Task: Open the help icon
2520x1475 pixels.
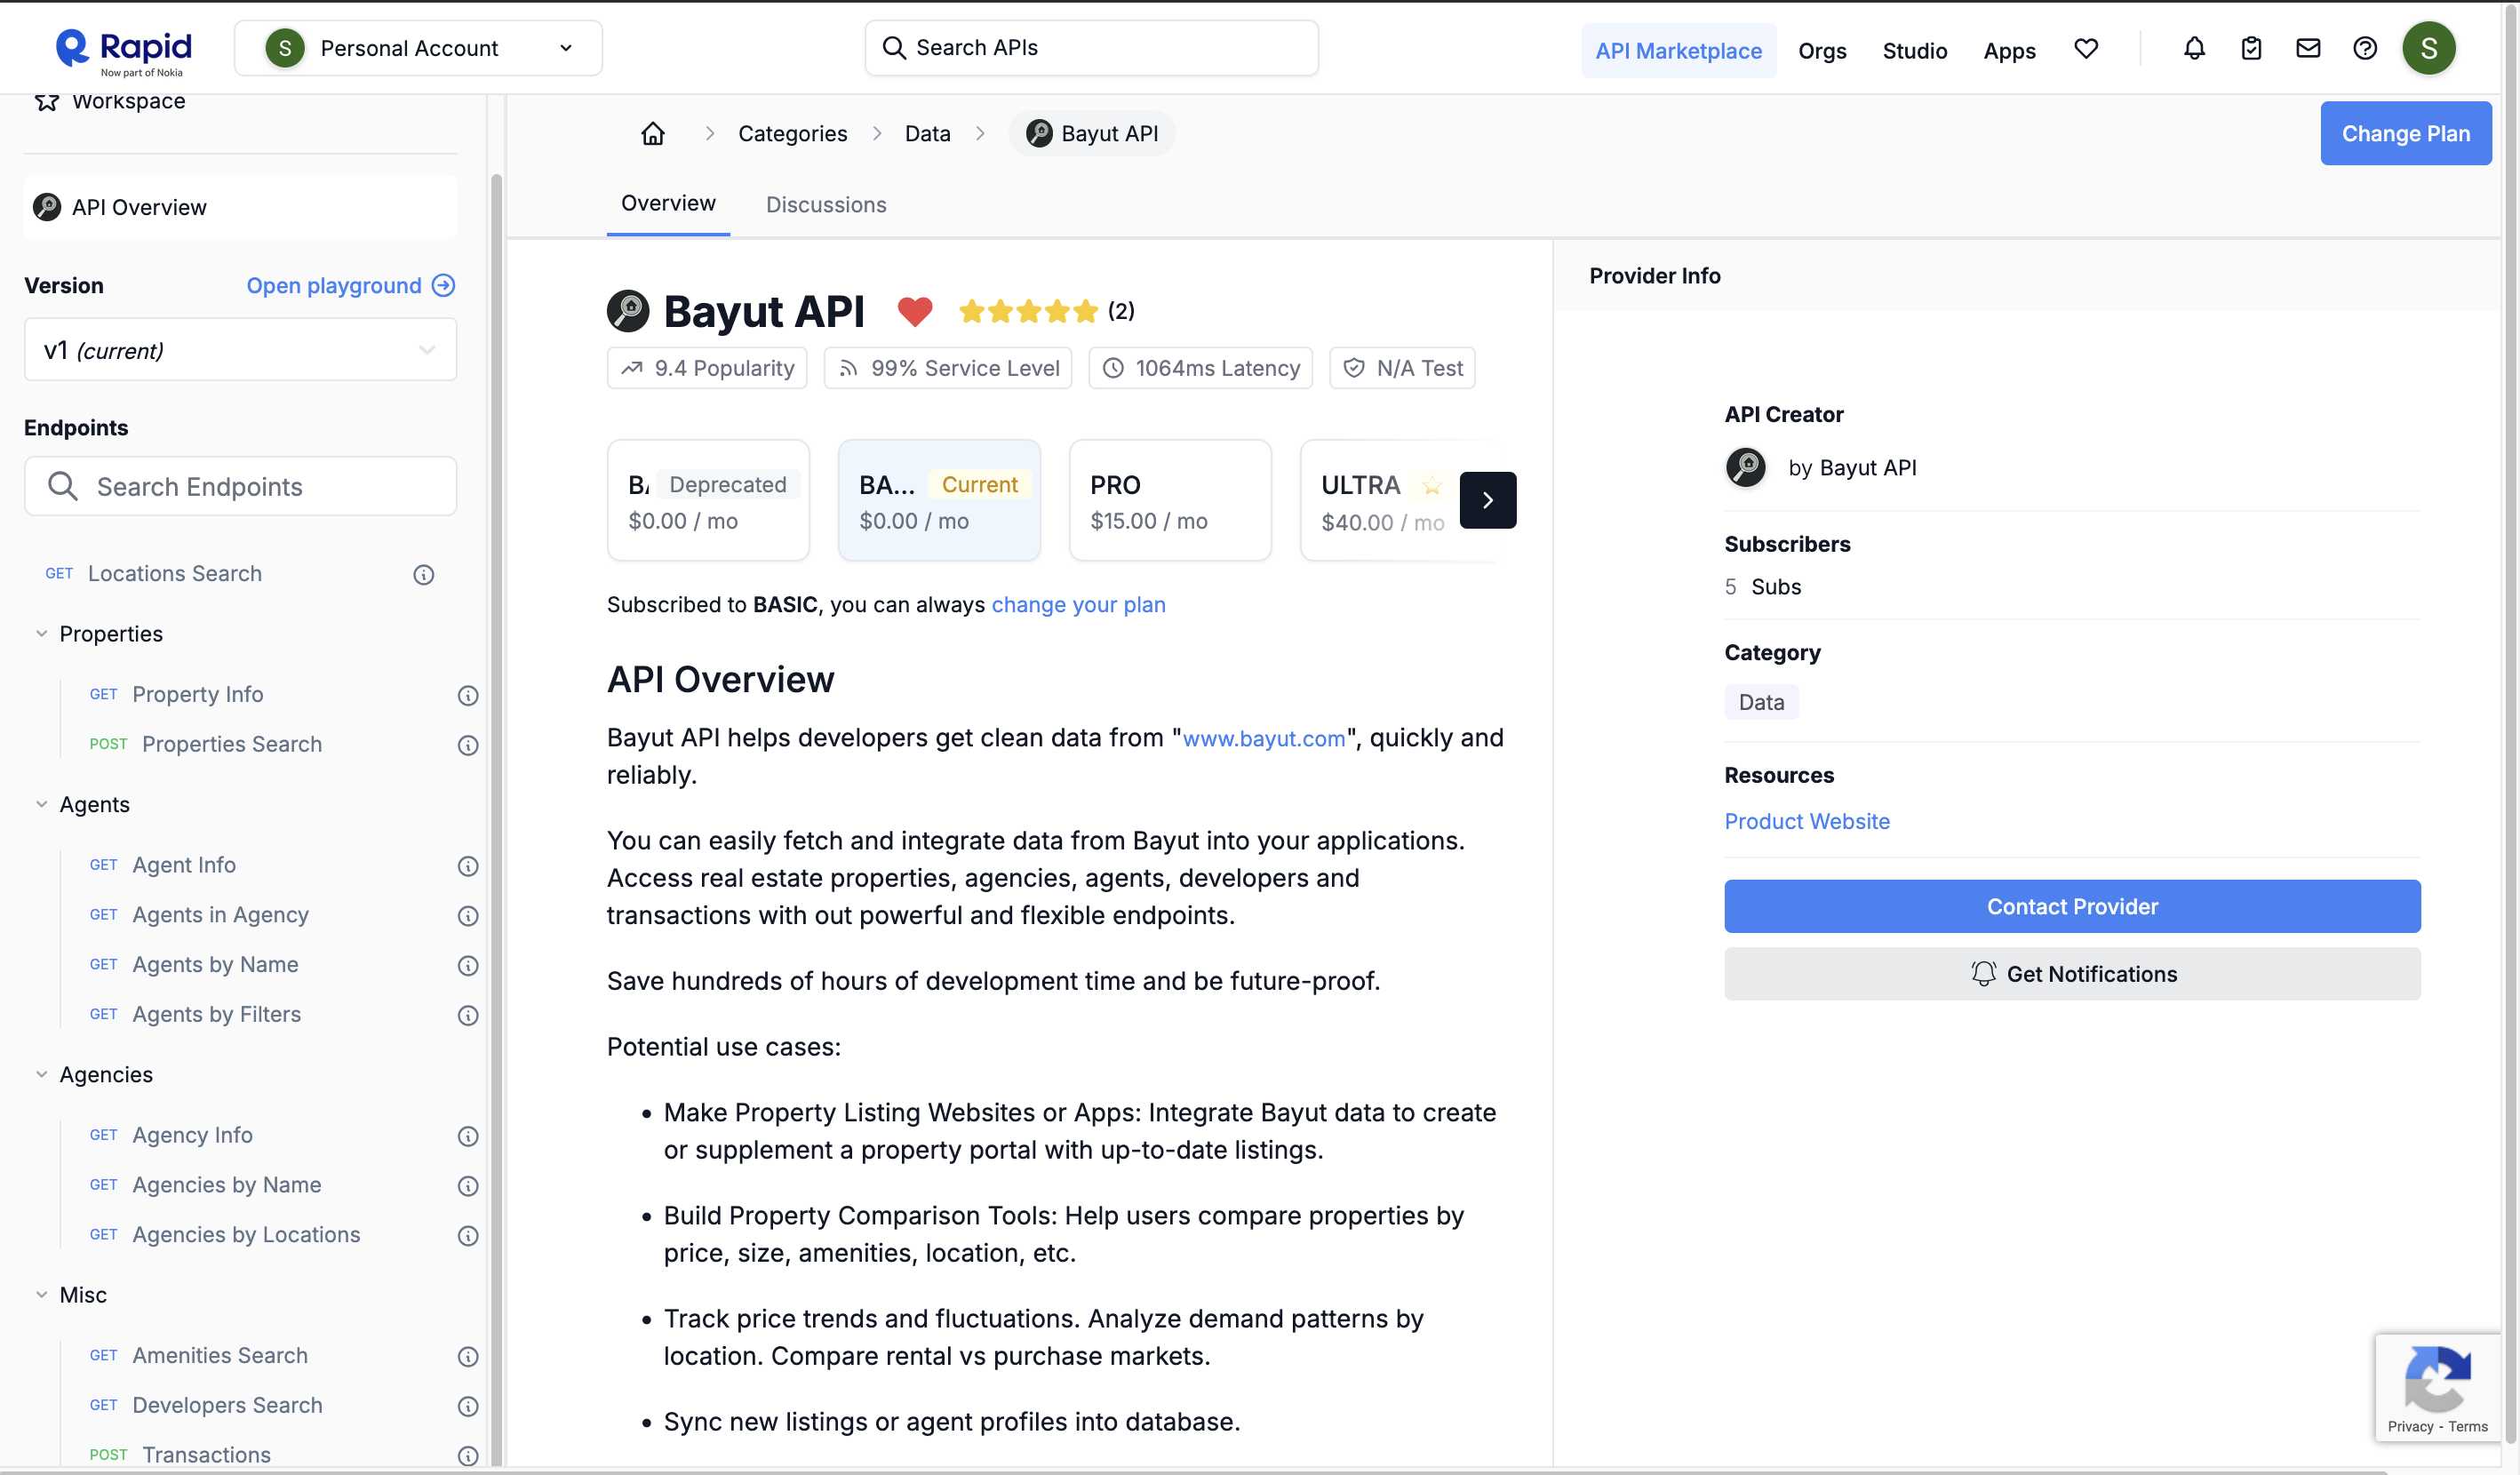Action: coord(2365,48)
